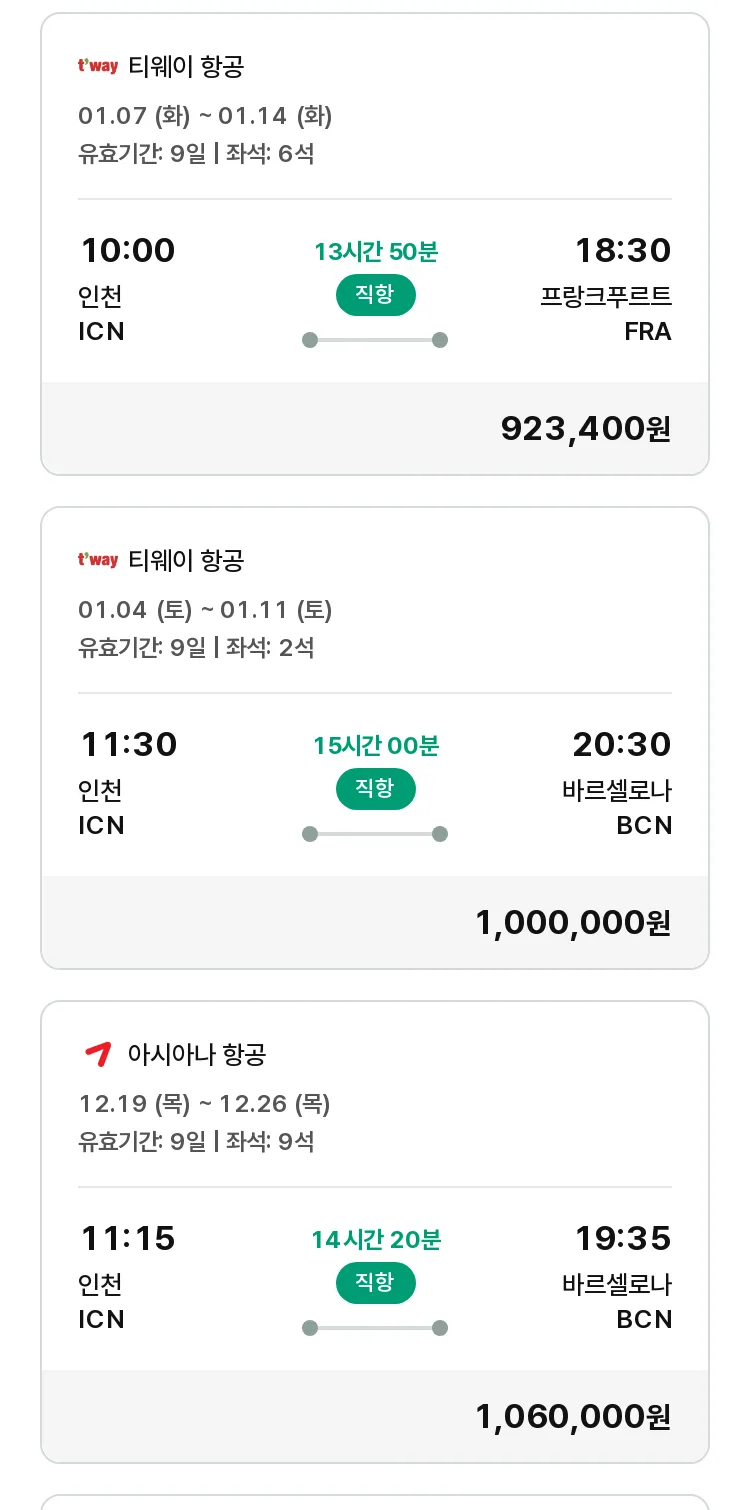The height and width of the screenshot is (1510, 750).
Task: Select the 1,060,000원 fare
Action: pos(572,1416)
